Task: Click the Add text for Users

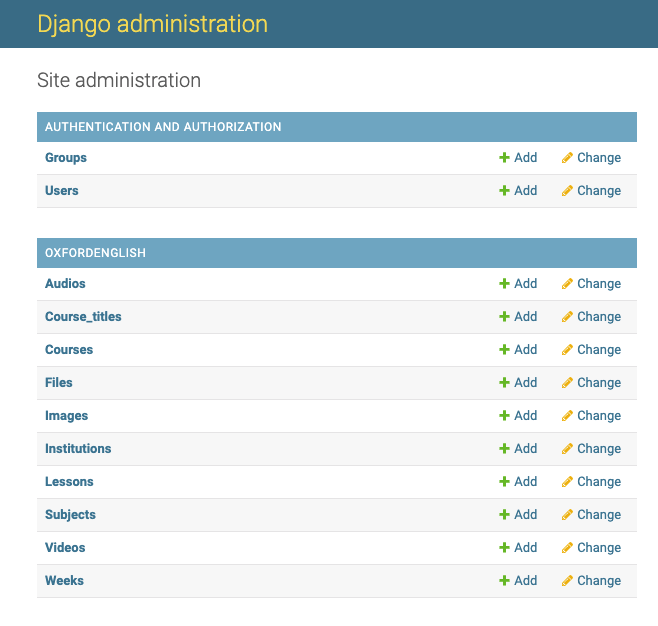Action: tap(526, 190)
